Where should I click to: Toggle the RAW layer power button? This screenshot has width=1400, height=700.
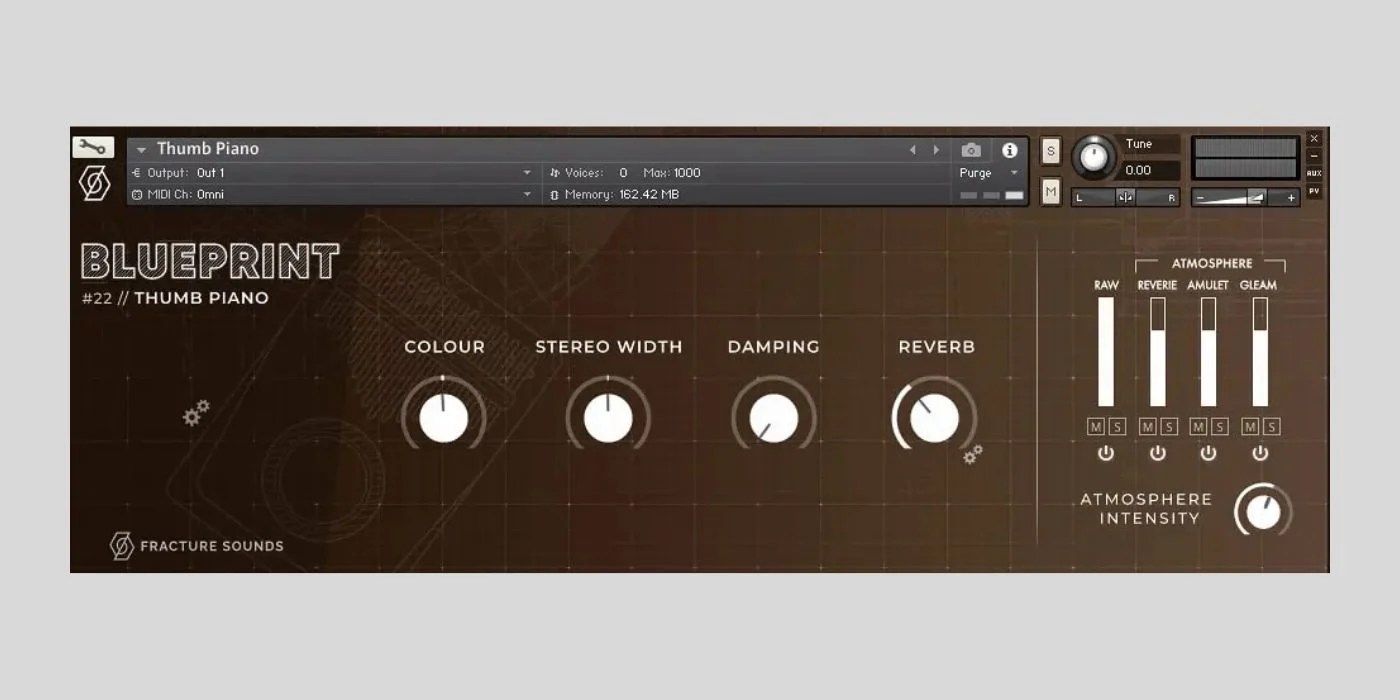[x=1105, y=453]
